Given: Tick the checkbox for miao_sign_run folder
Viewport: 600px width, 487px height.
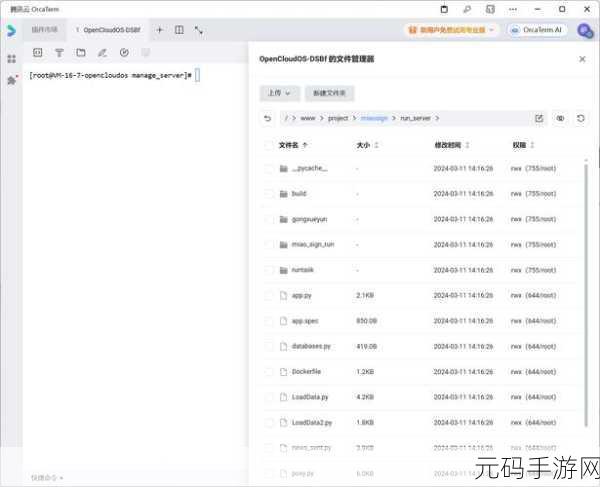Looking at the screenshot, I should click(x=269, y=244).
